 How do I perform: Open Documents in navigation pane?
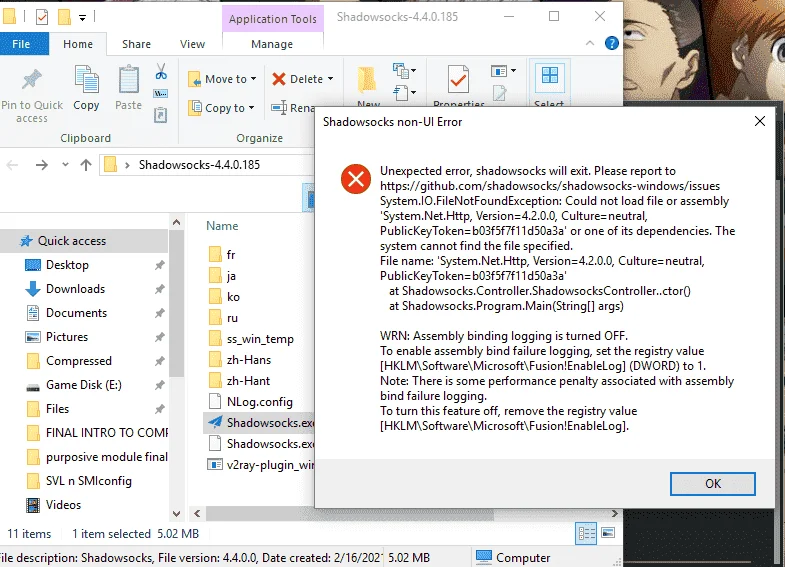(76, 313)
